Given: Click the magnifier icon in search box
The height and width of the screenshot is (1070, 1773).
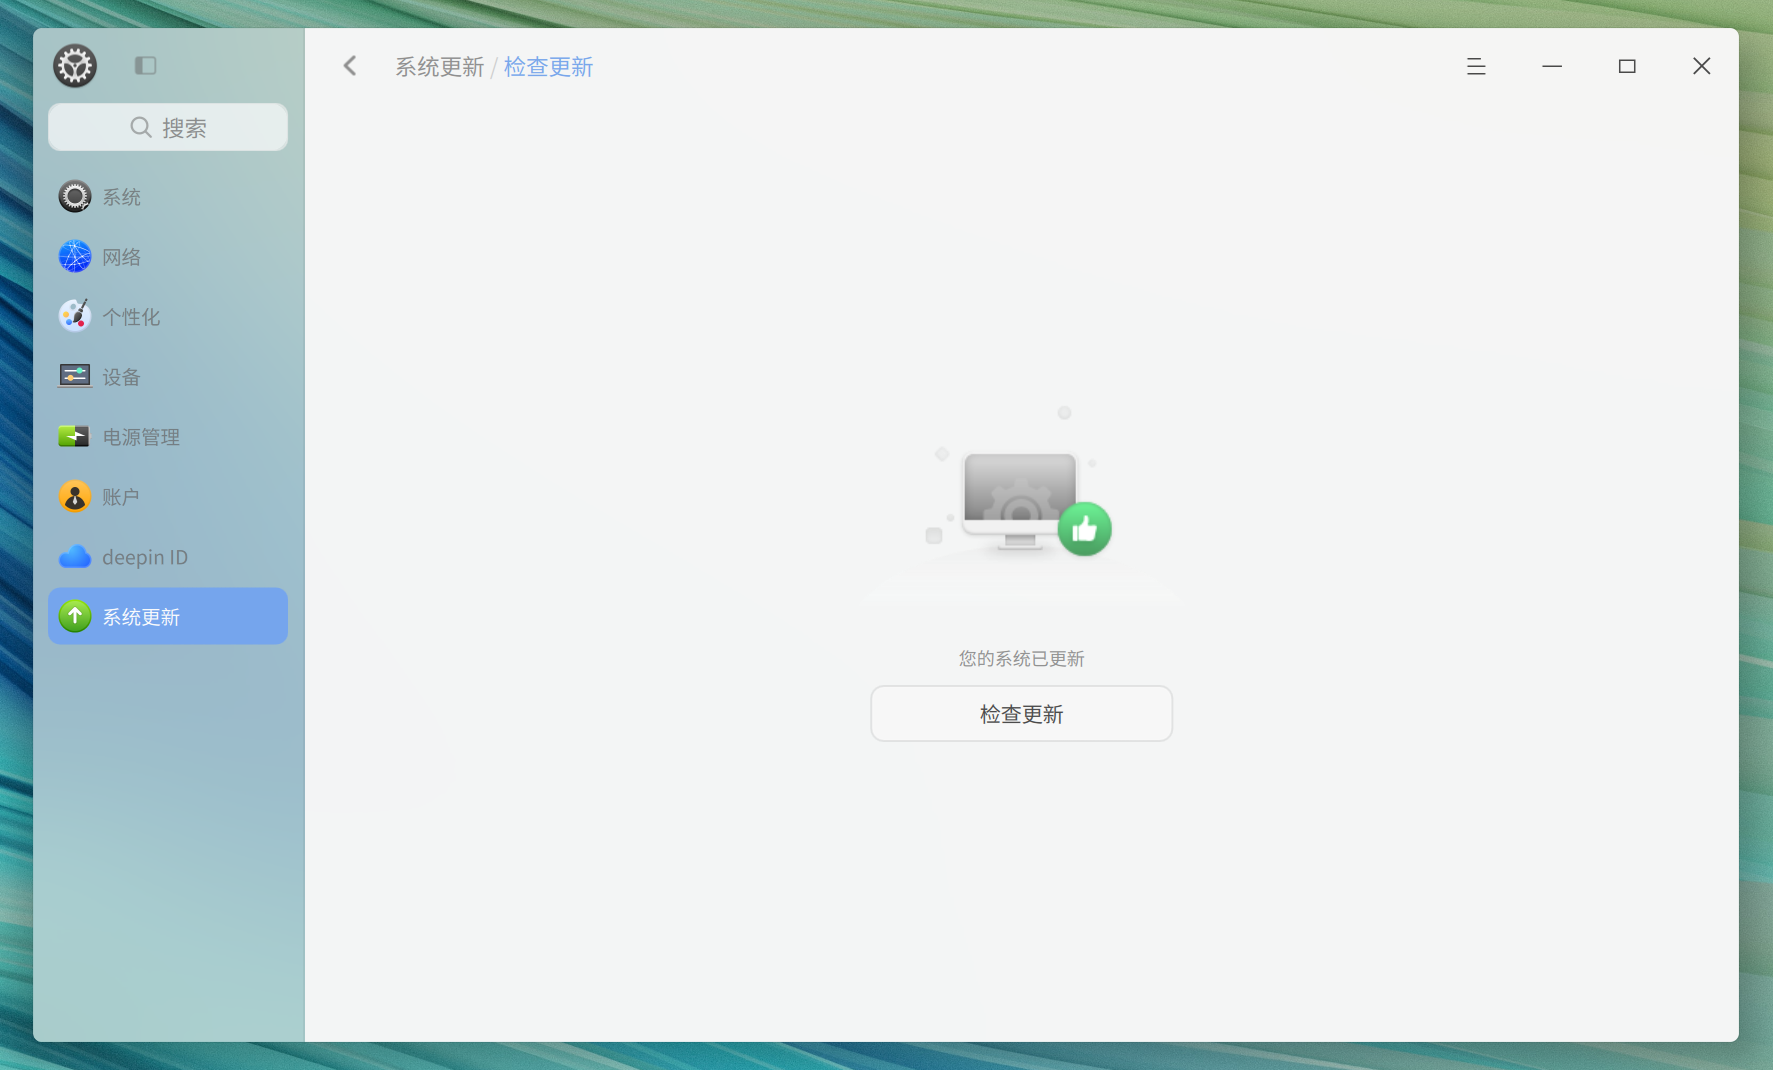Looking at the screenshot, I should pos(141,127).
